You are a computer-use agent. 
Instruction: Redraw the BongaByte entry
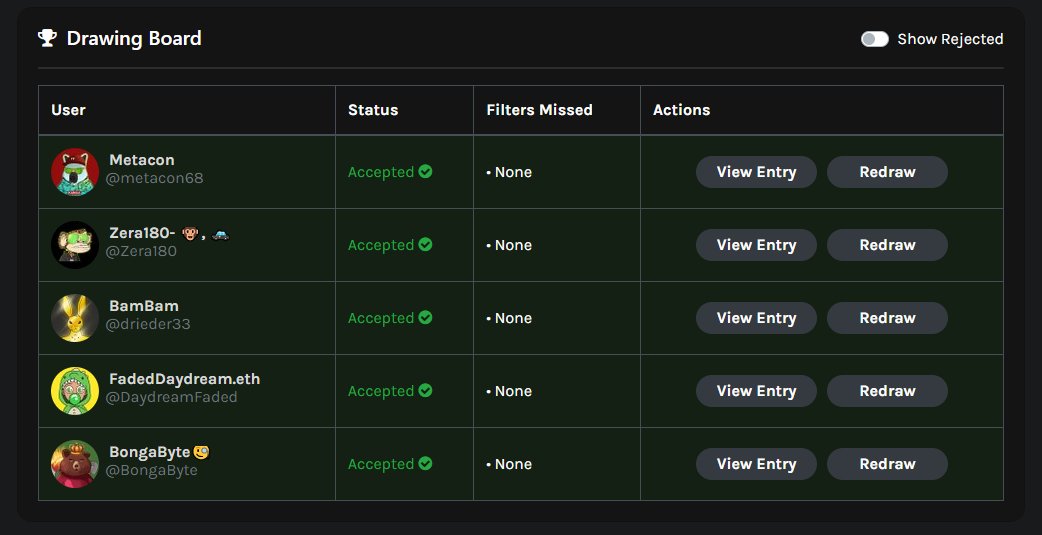coord(887,465)
